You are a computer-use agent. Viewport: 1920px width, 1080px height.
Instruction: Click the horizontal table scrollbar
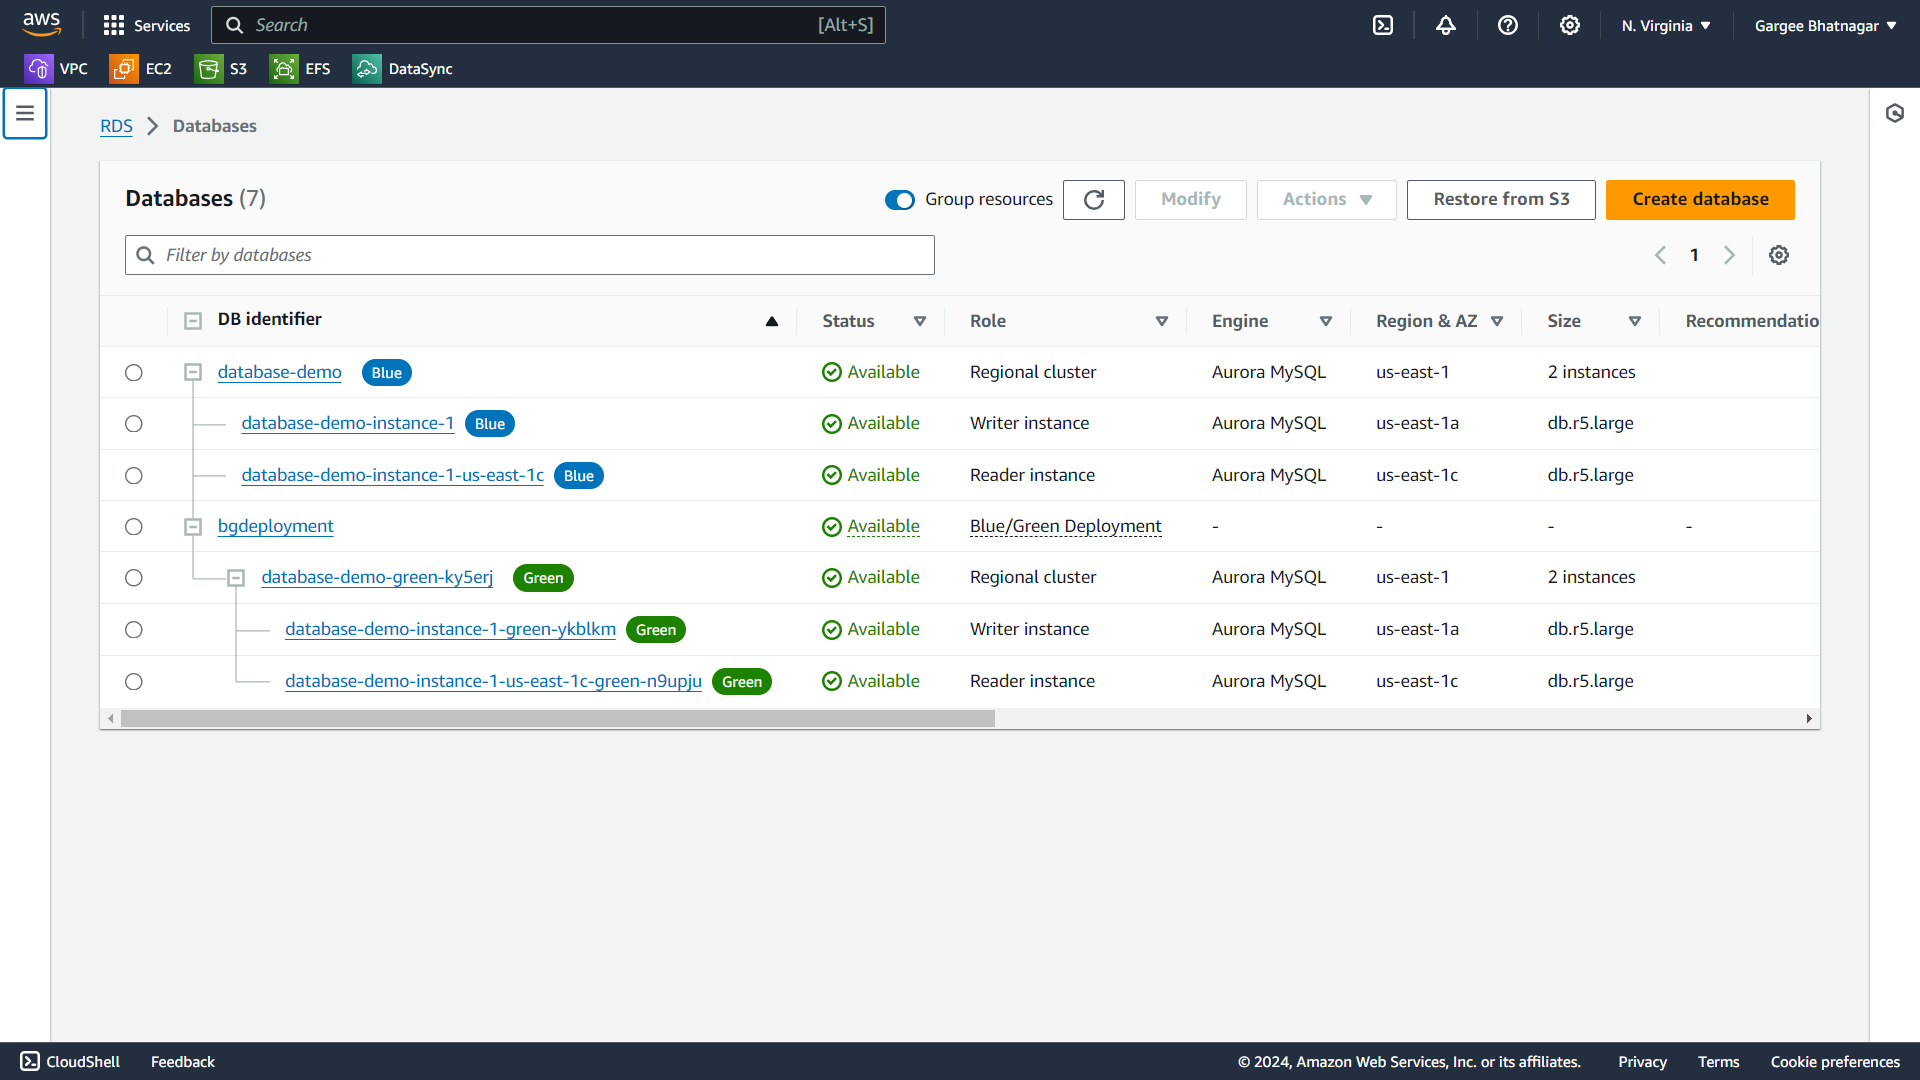click(x=558, y=719)
